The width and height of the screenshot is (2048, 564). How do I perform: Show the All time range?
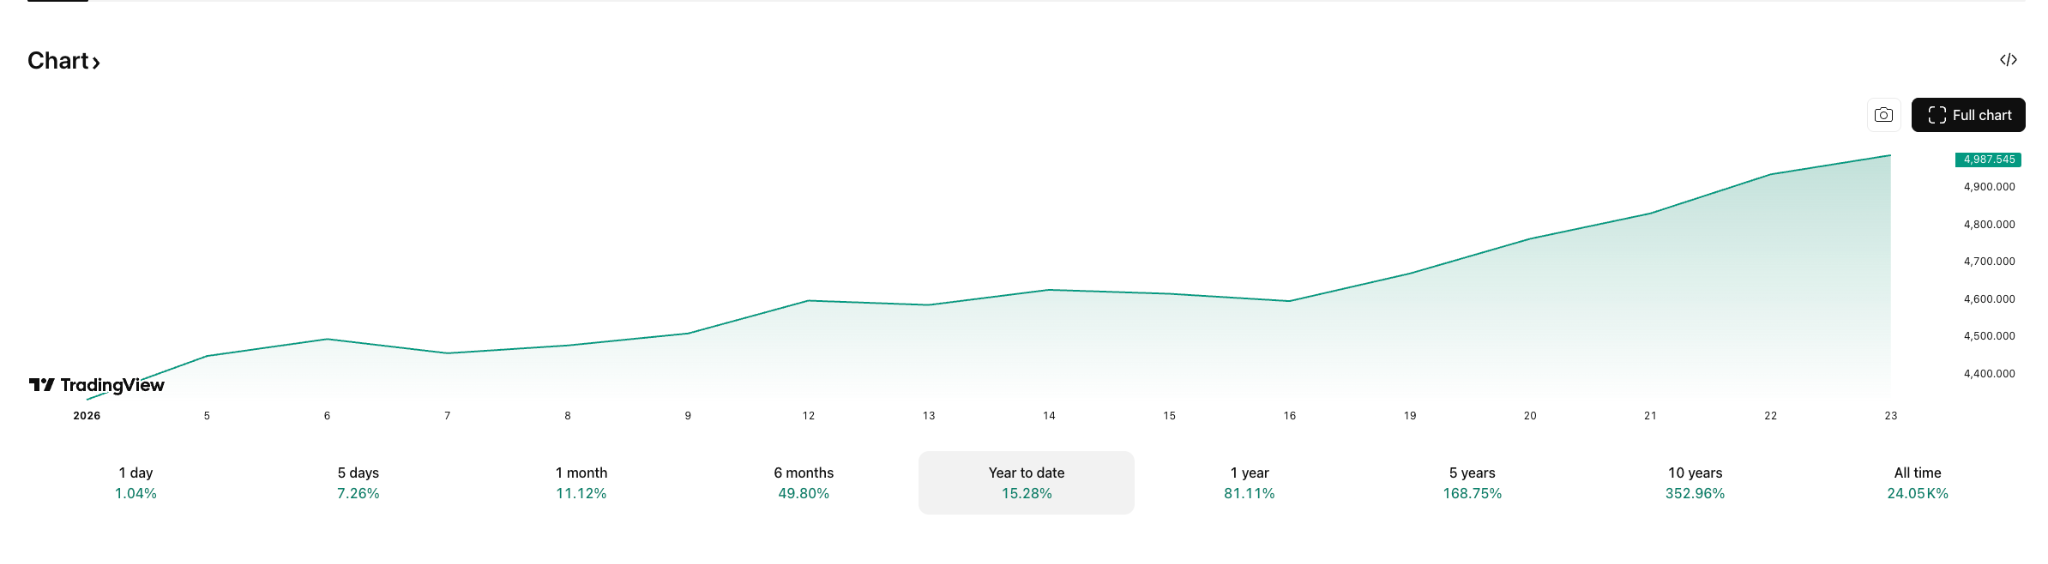[x=1917, y=483]
